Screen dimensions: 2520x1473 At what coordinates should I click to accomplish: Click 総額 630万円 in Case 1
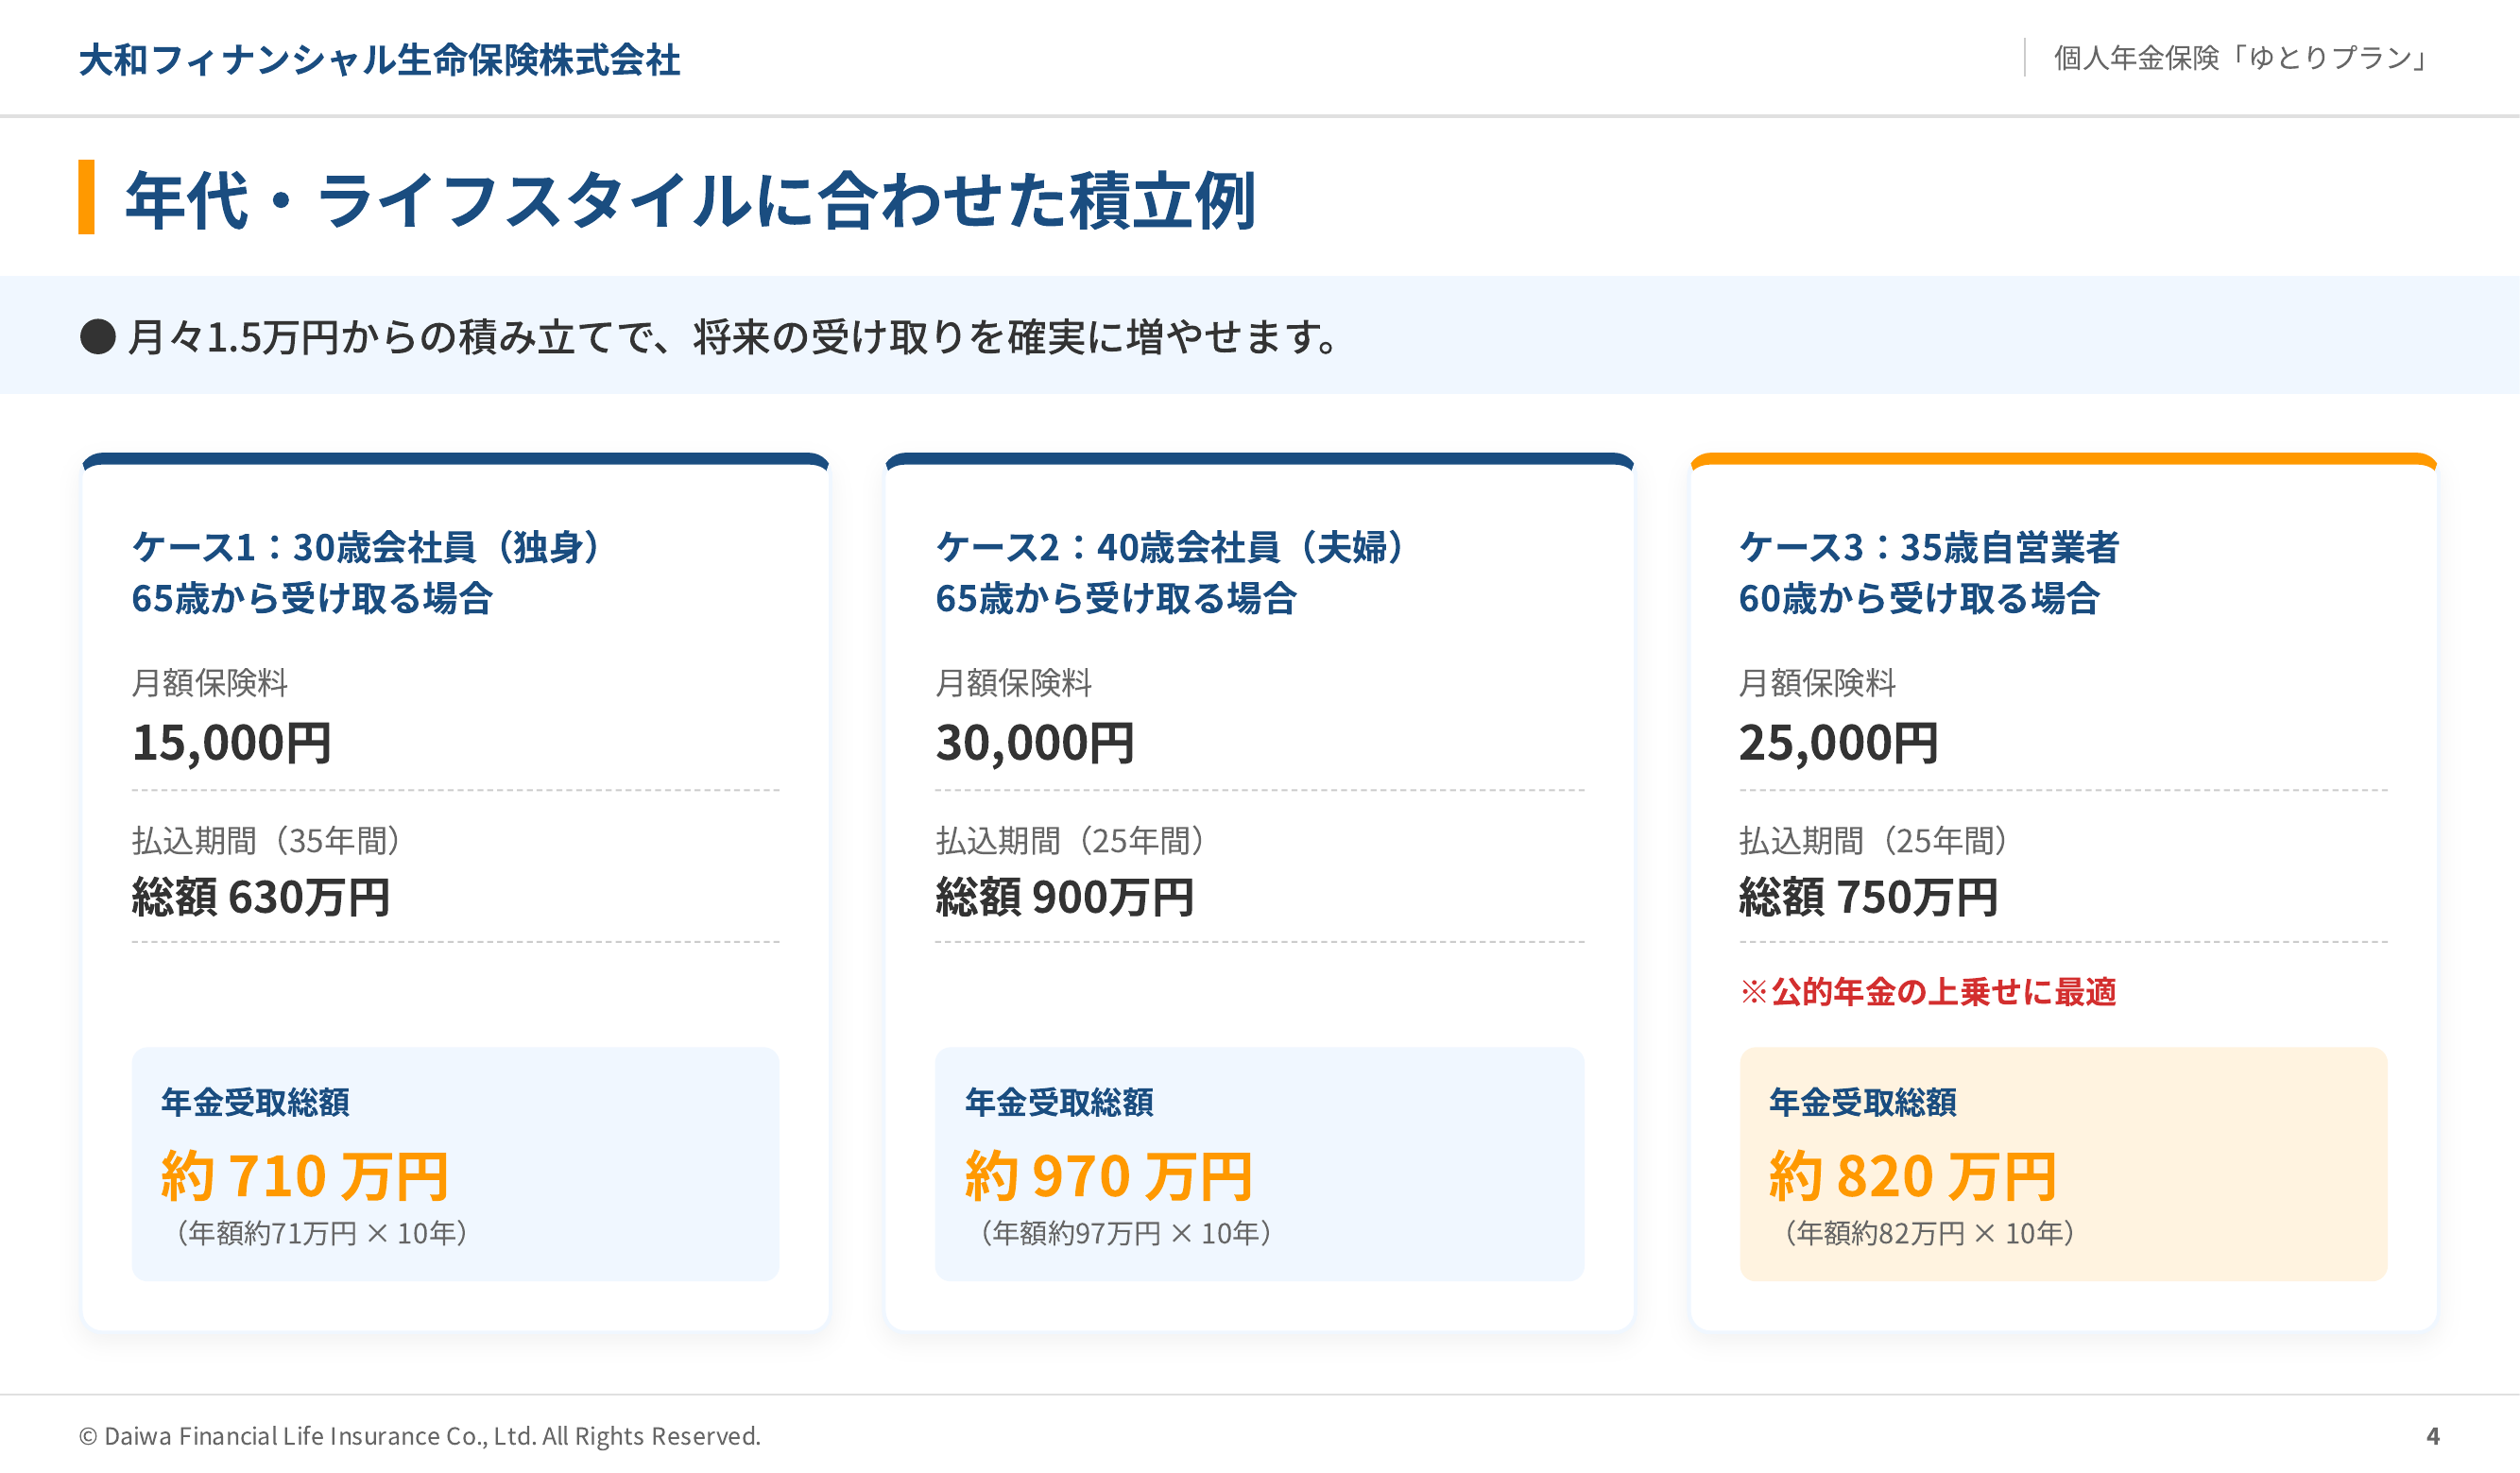[x=260, y=897]
